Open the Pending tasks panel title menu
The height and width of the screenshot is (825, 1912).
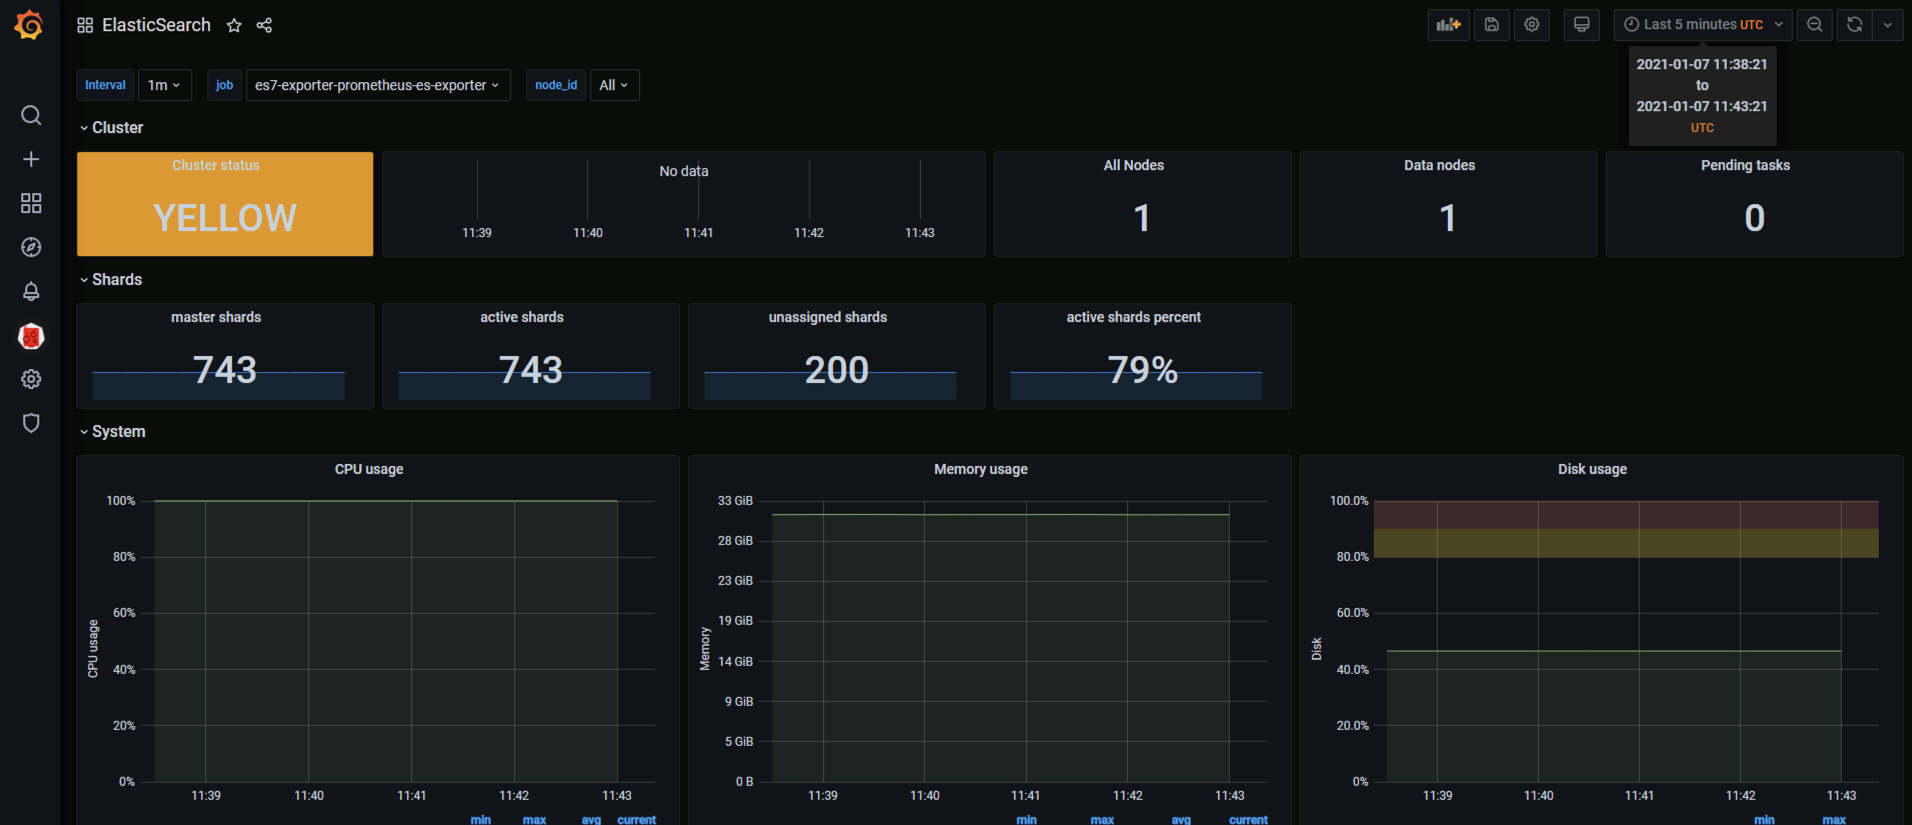(x=1745, y=165)
